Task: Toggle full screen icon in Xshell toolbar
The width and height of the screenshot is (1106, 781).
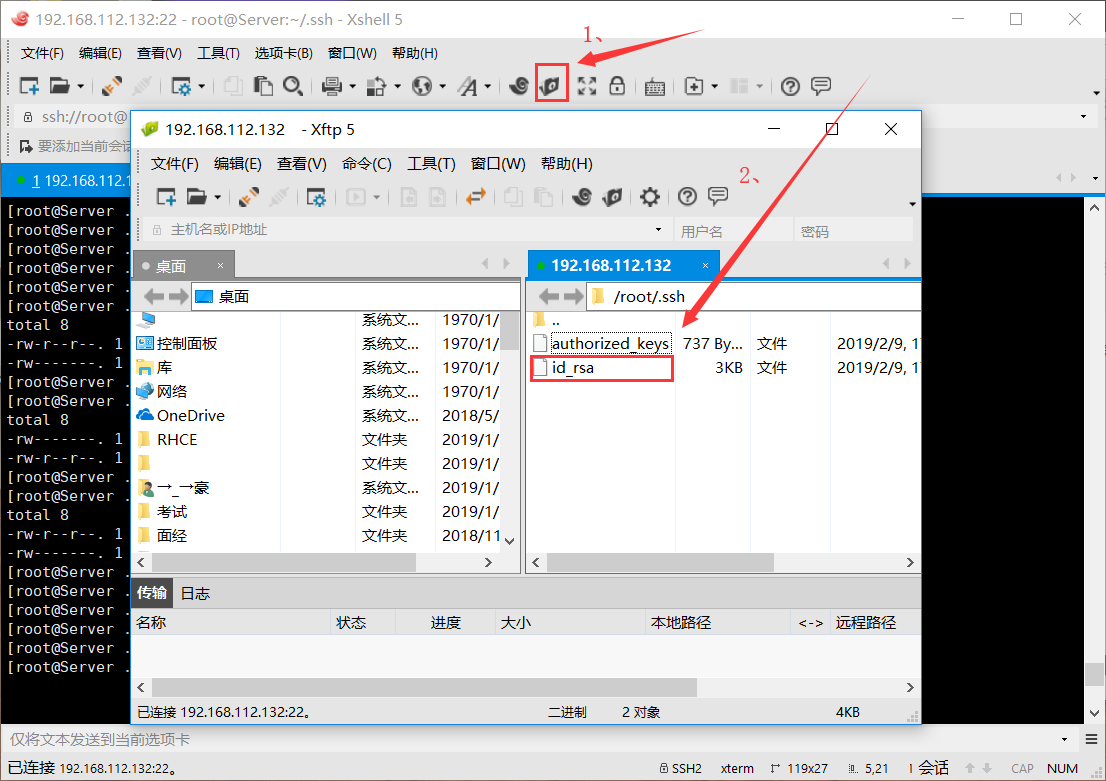Action: tap(587, 86)
